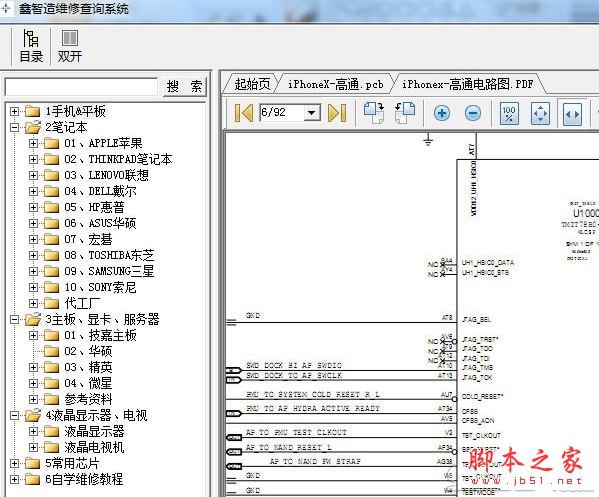Viewport: 599px width, 497px height.
Task: Expand the 03、LENOVO联想 folder
Action: 33,175
